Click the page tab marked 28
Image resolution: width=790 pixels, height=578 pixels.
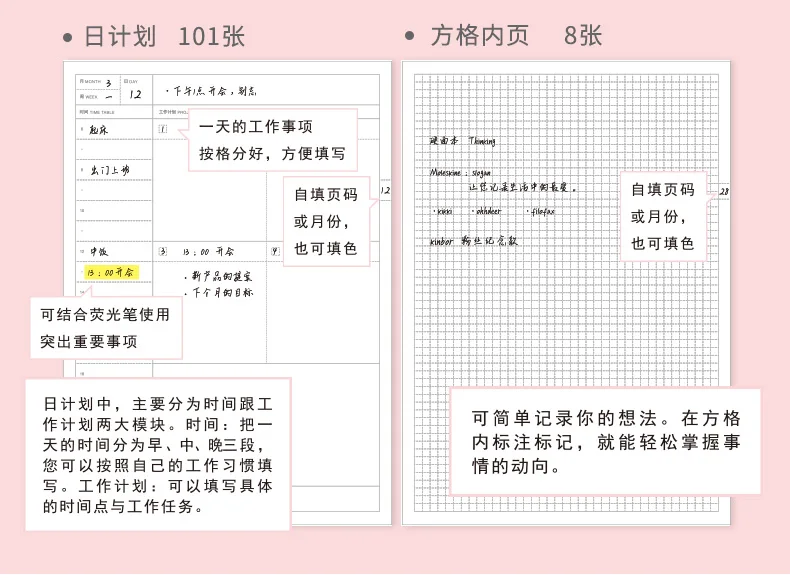click(724, 191)
